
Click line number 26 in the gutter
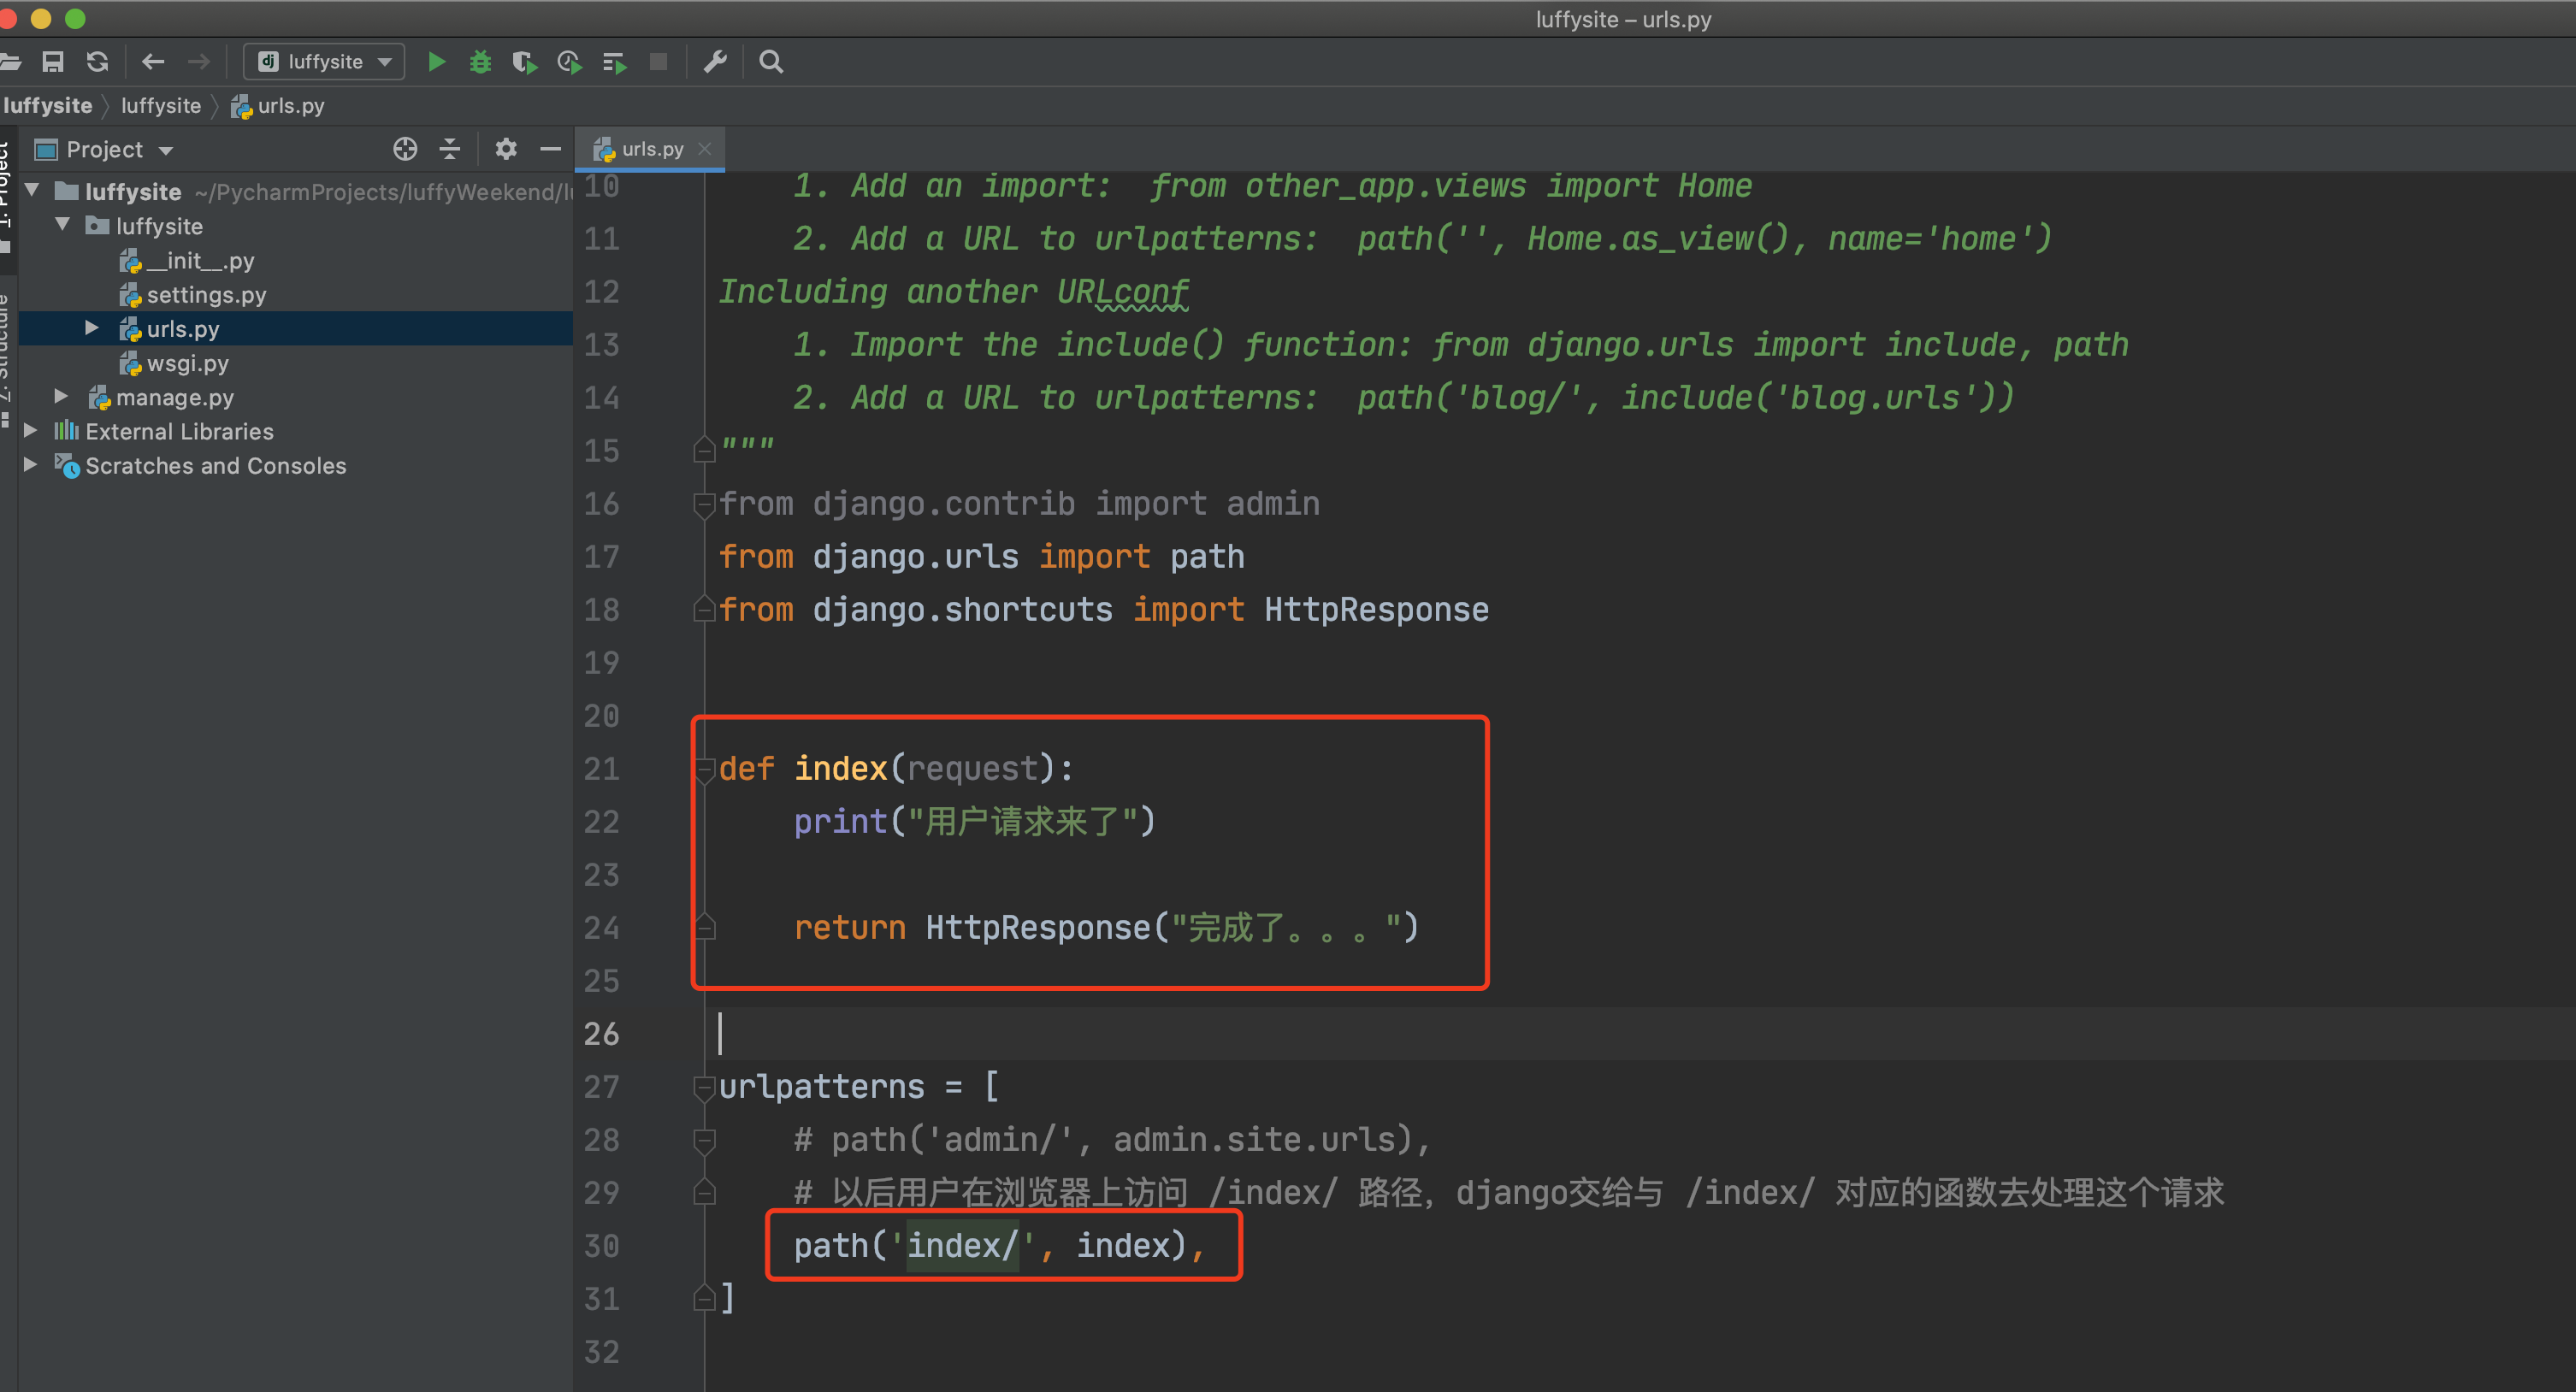pyautogui.click(x=601, y=1034)
